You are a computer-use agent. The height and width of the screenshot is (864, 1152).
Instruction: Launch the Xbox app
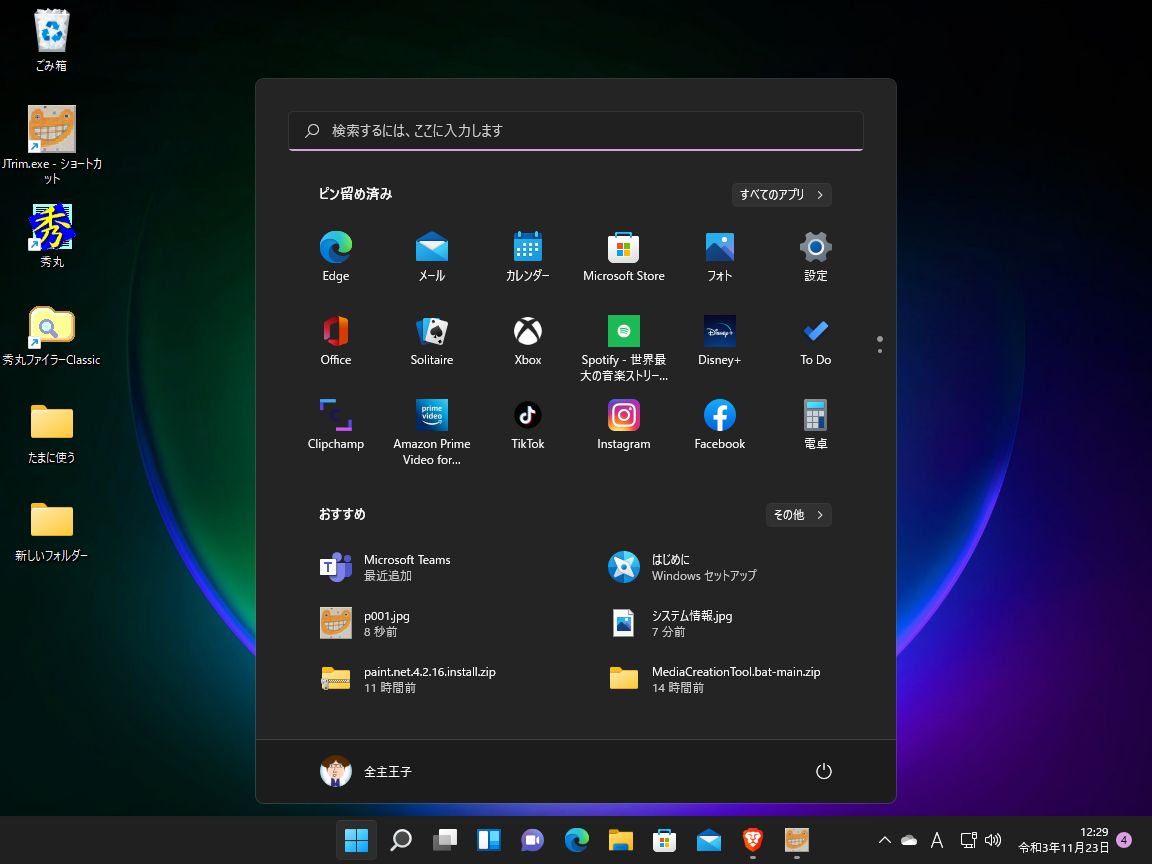(528, 340)
